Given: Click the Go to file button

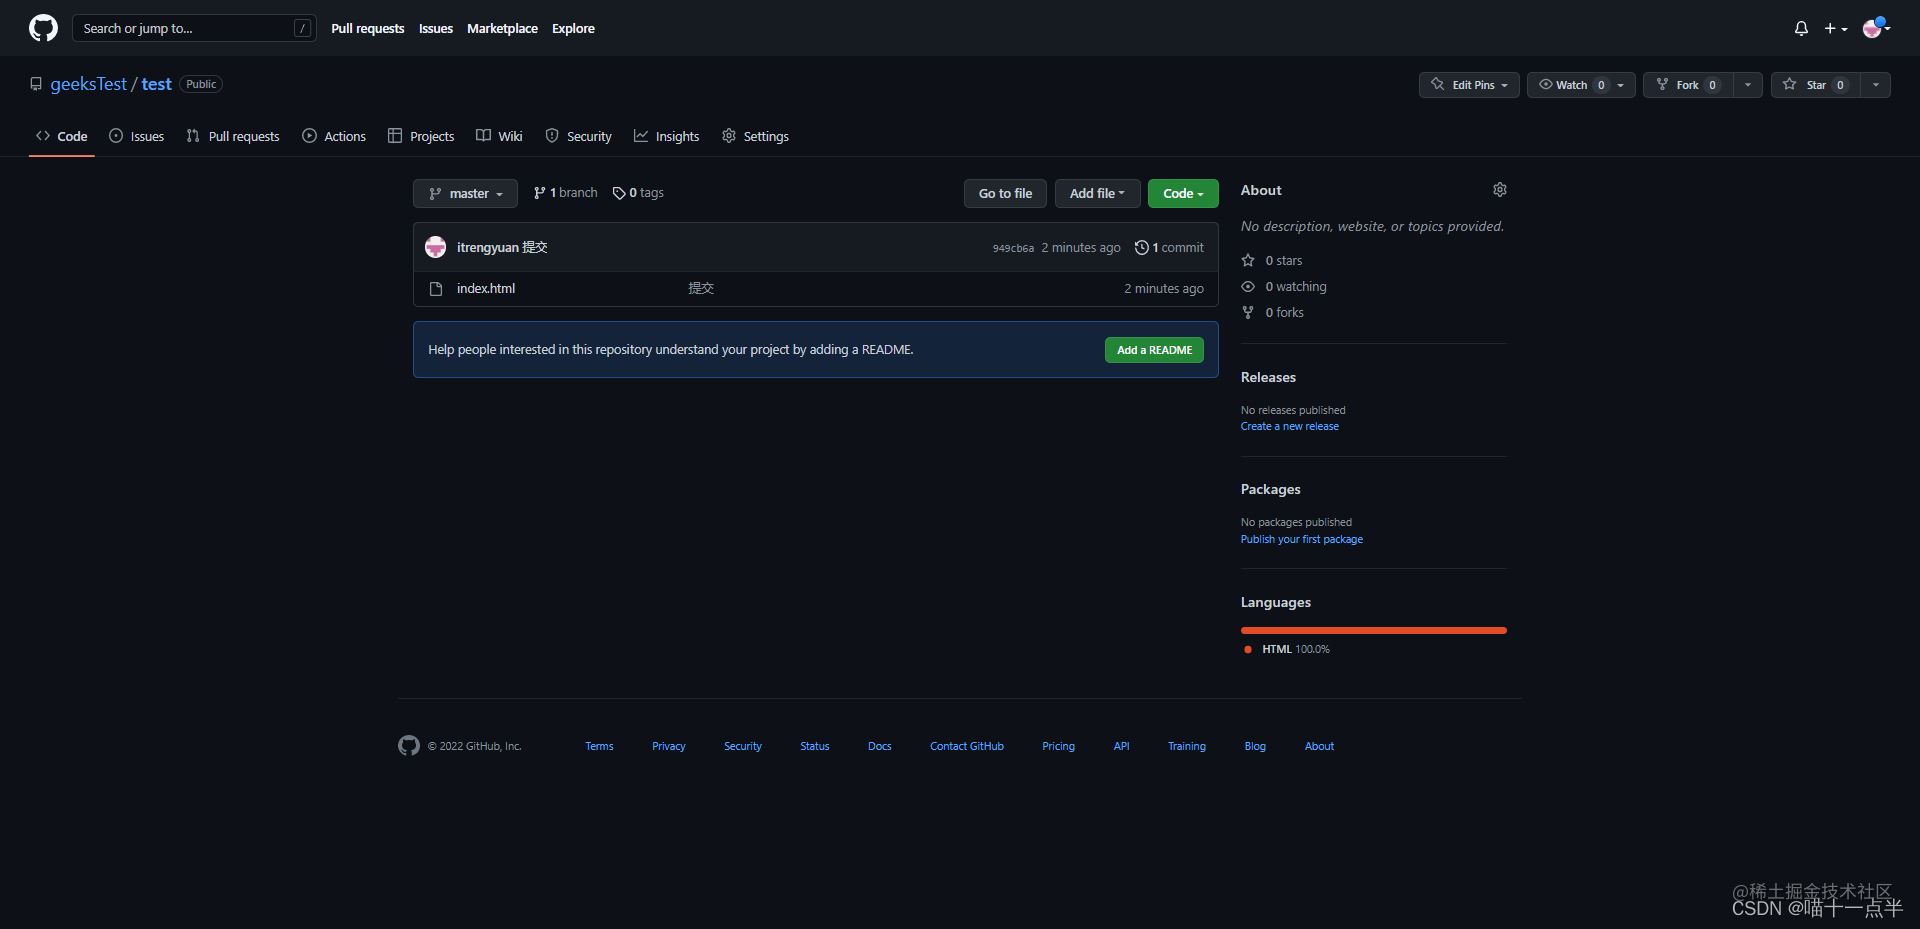Looking at the screenshot, I should (x=1005, y=193).
